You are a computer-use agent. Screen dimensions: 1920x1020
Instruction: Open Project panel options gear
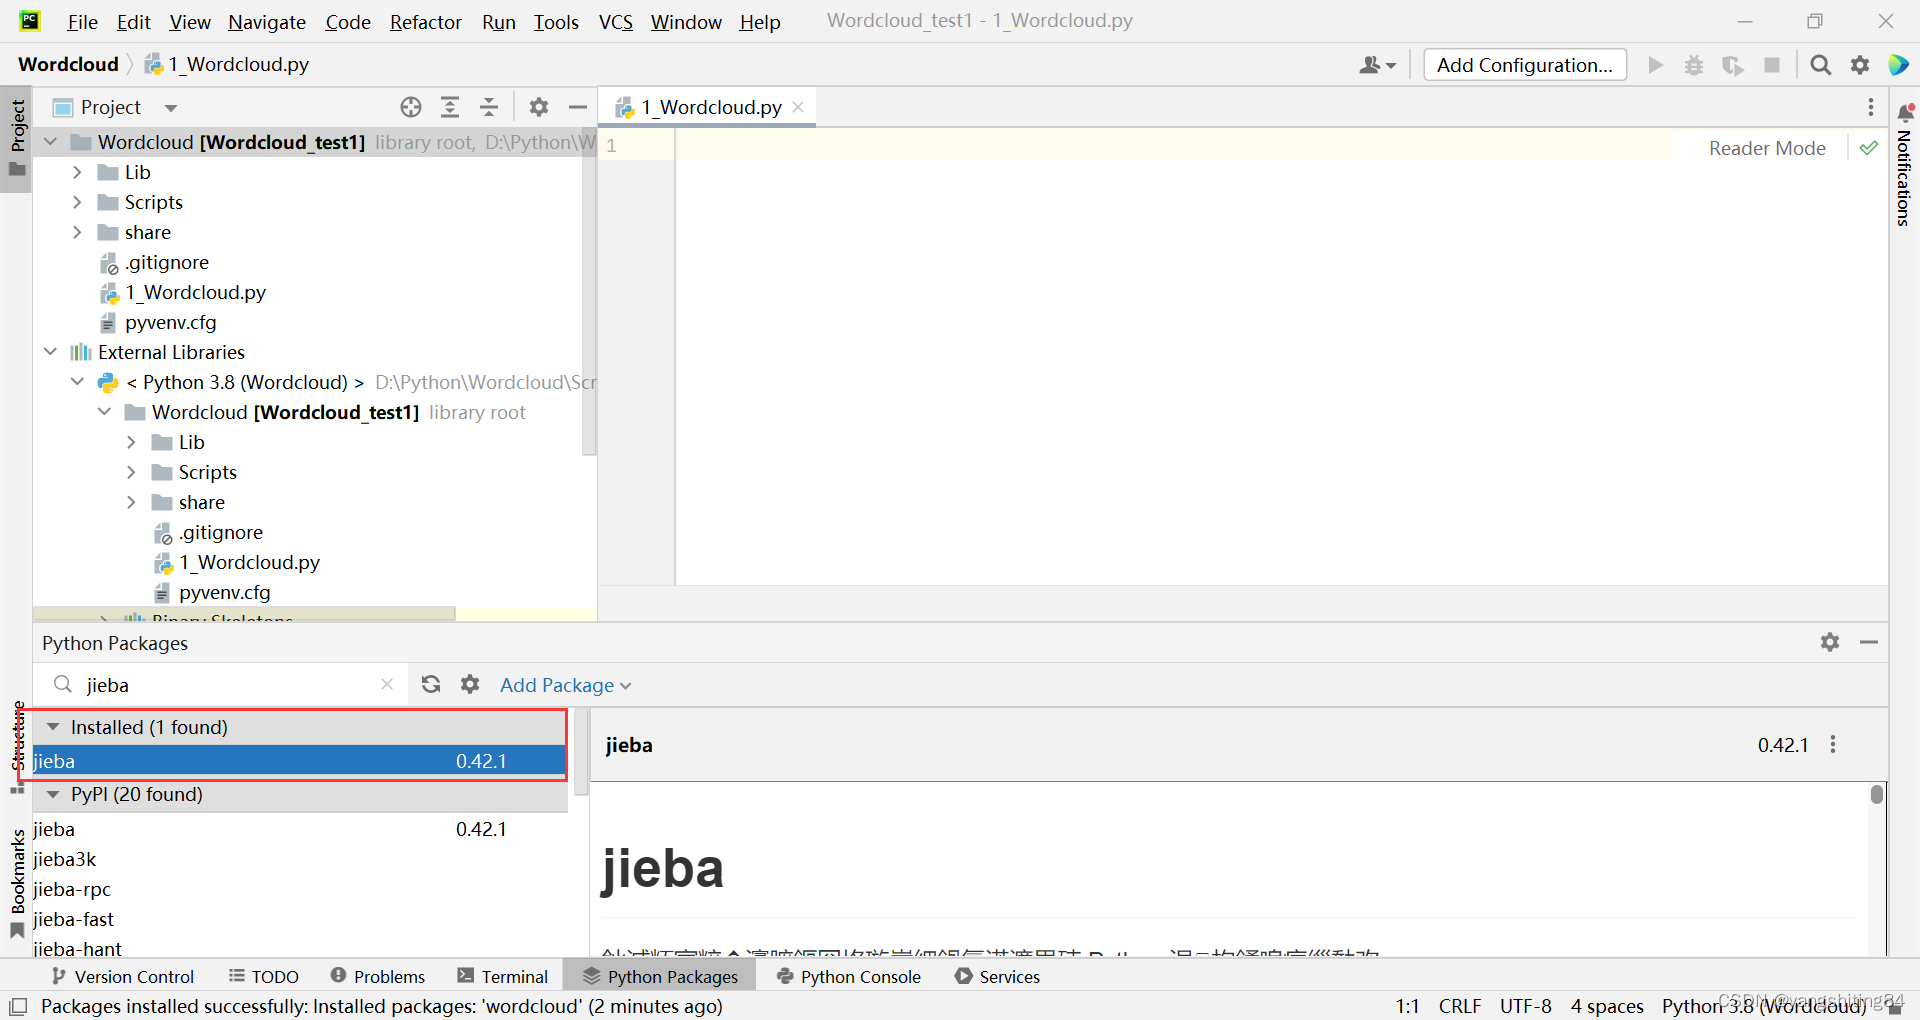pos(539,107)
